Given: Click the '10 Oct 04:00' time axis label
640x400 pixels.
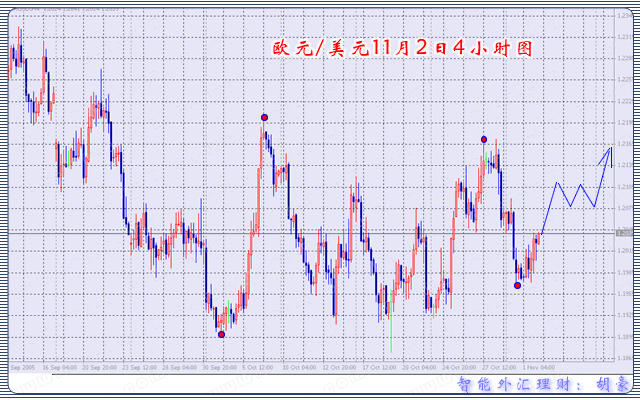Looking at the screenshot, I should [300, 367].
